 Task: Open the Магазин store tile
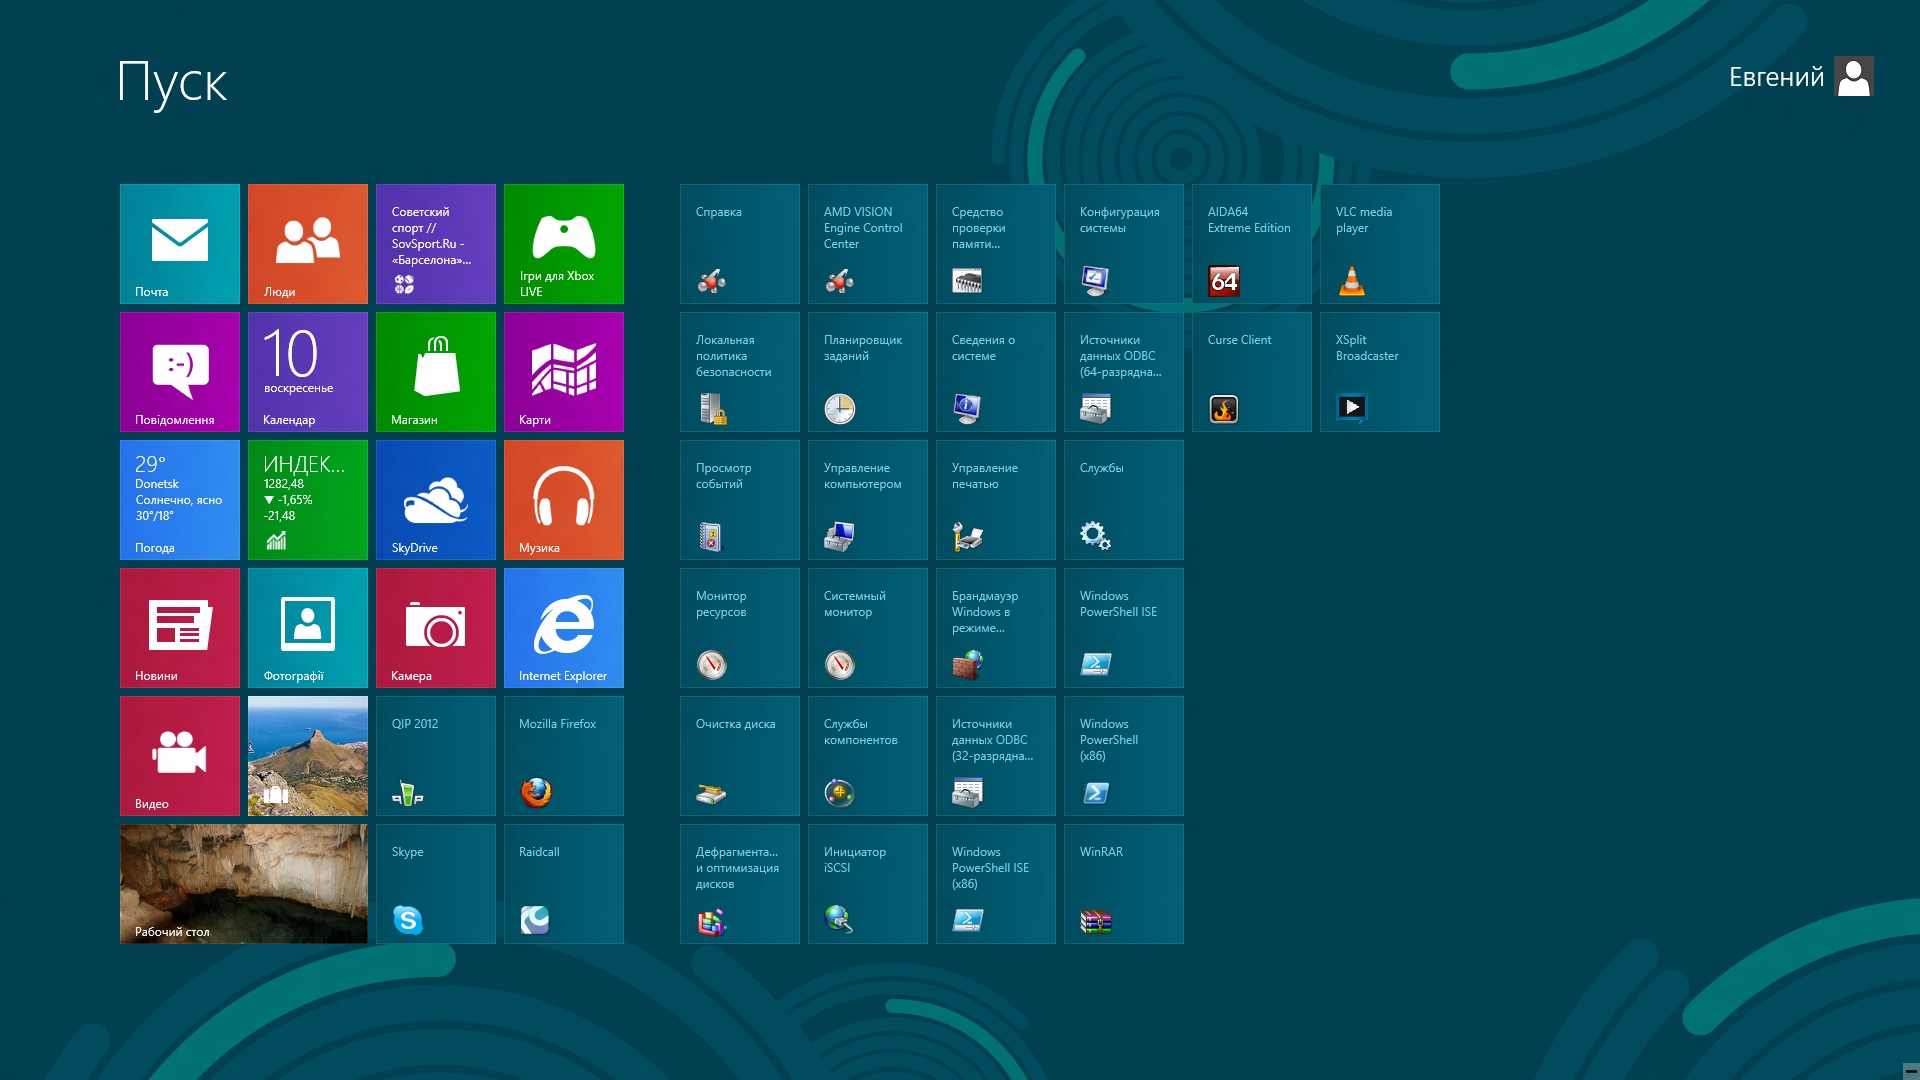tap(436, 372)
